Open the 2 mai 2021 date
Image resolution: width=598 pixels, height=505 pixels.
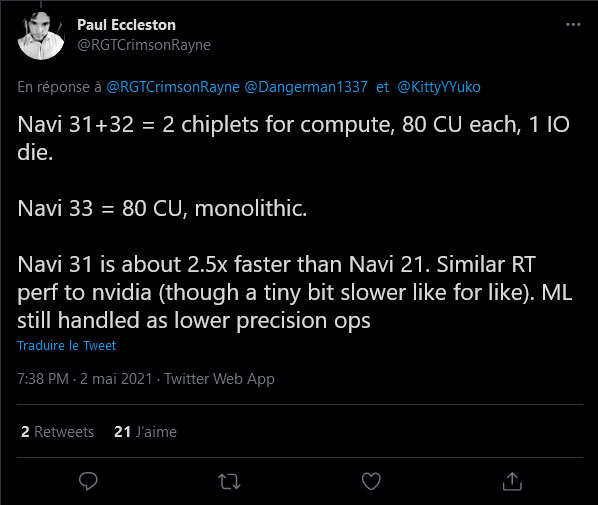tap(116, 379)
